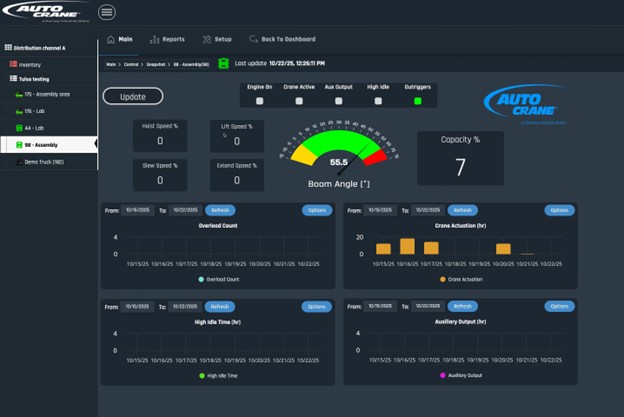This screenshot has height=417, width=624.
Task: Click the Capacity % value panel
Action: pos(460,158)
